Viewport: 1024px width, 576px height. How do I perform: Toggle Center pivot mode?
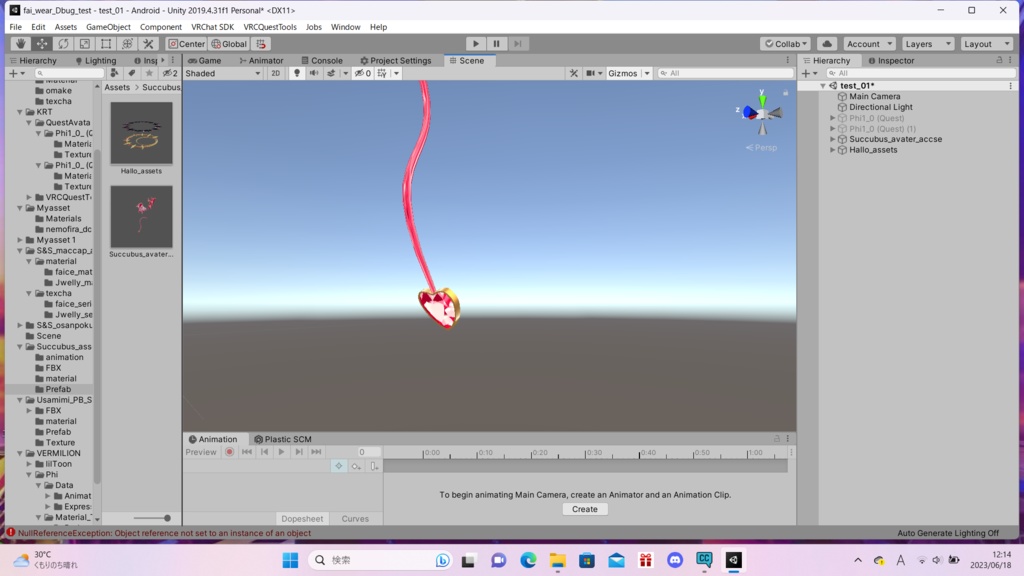(x=186, y=43)
